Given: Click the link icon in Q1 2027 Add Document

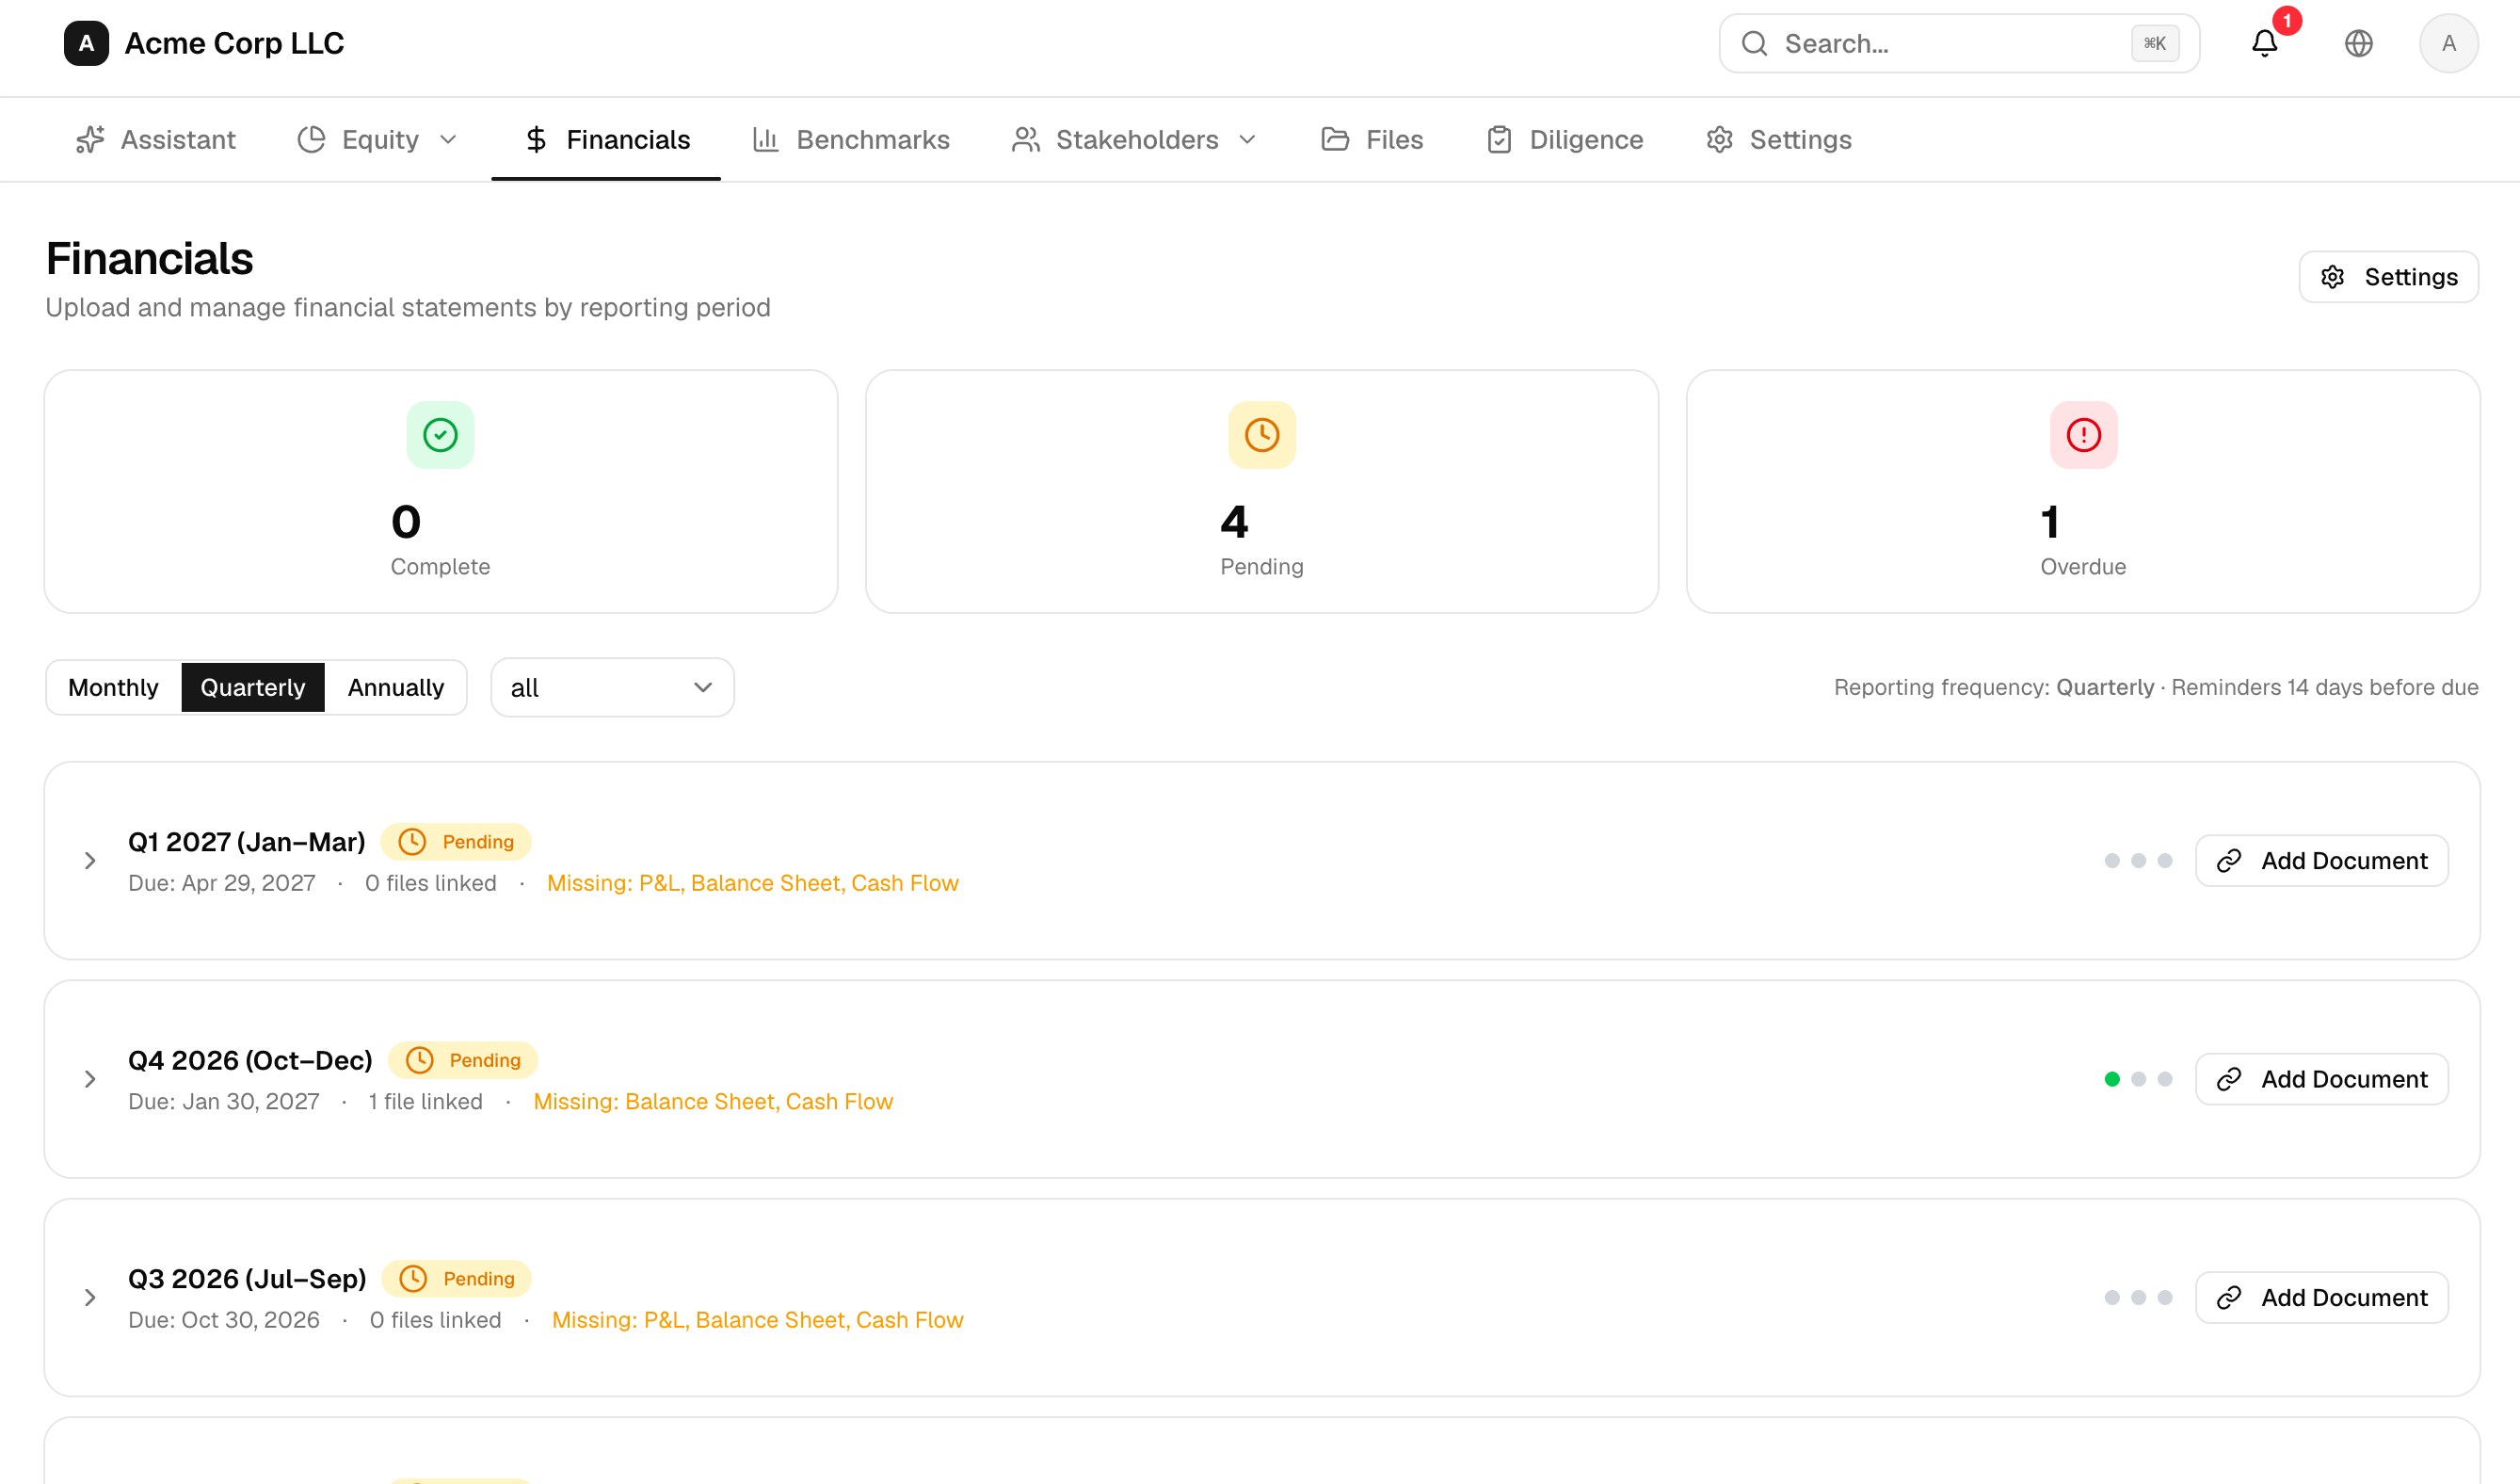Looking at the screenshot, I should click(2228, 861).
